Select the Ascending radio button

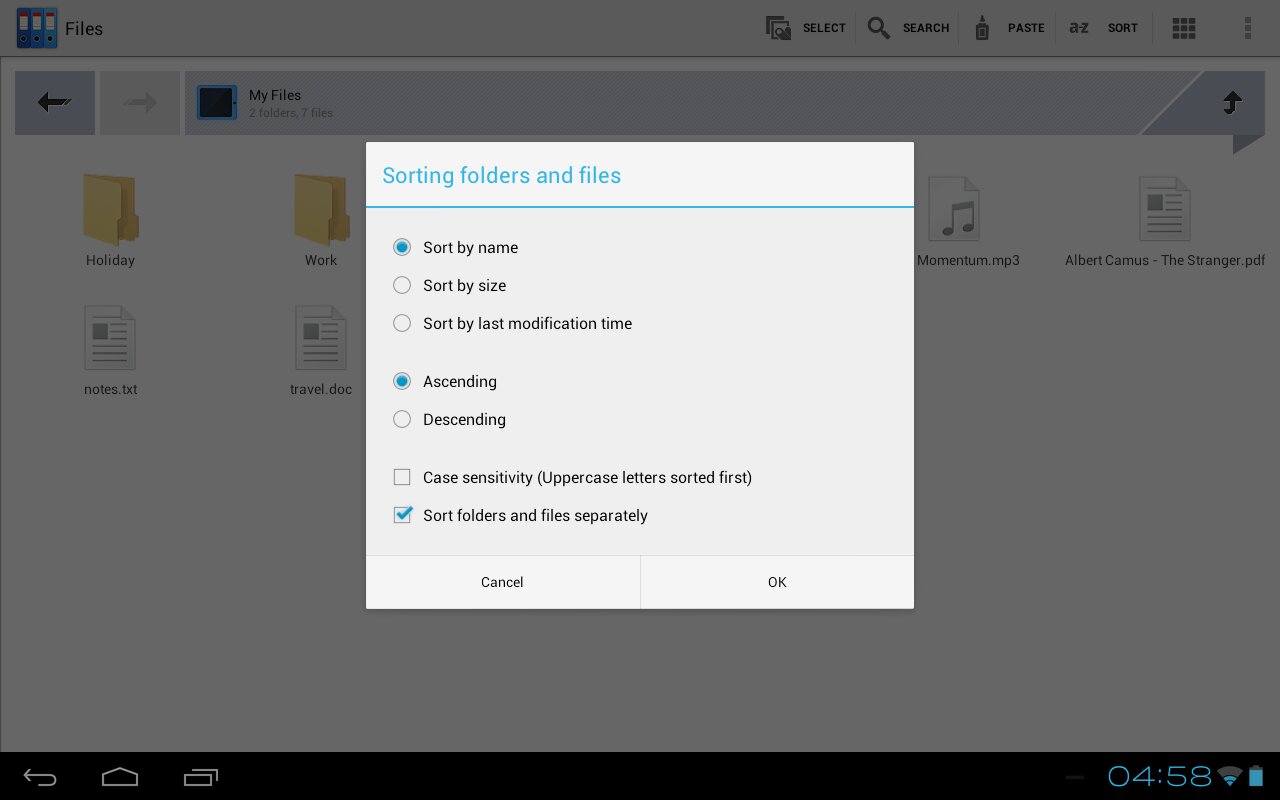[x=402, y=381]
